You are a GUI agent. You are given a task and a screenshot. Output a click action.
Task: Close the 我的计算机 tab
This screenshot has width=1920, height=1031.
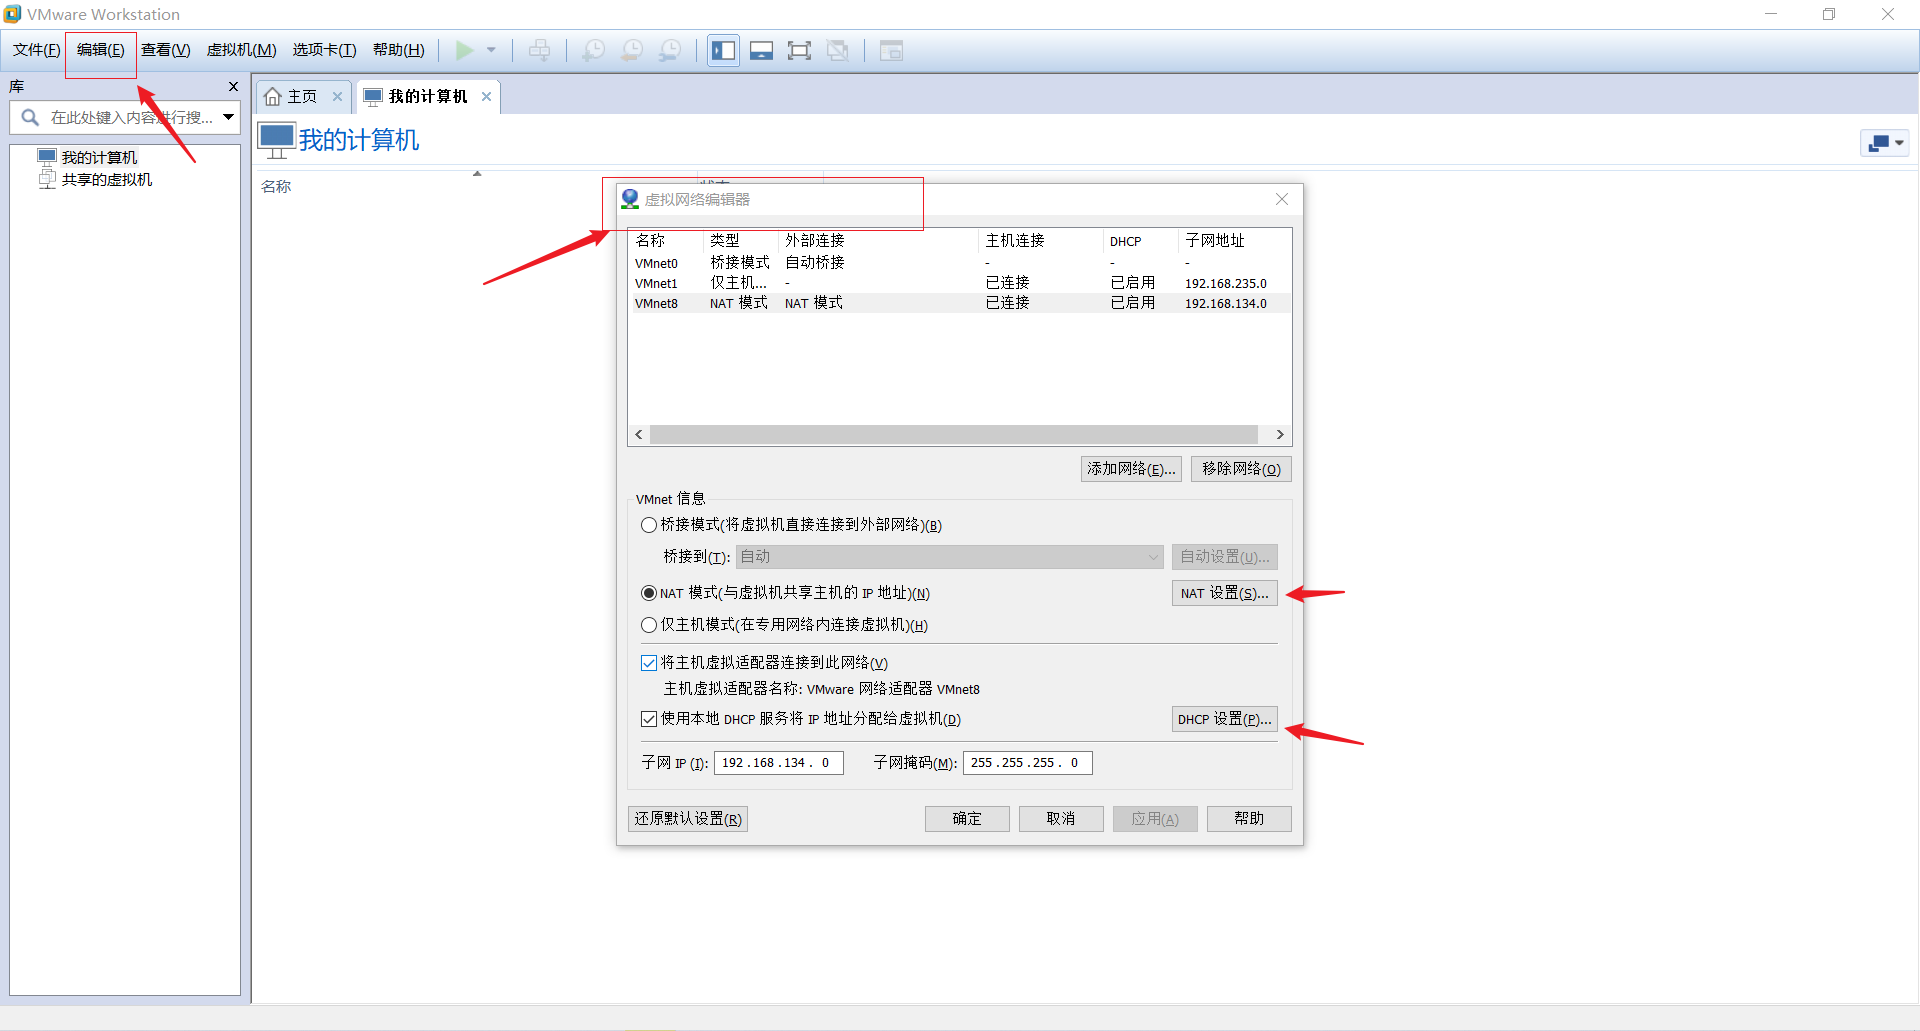(486, 96)
